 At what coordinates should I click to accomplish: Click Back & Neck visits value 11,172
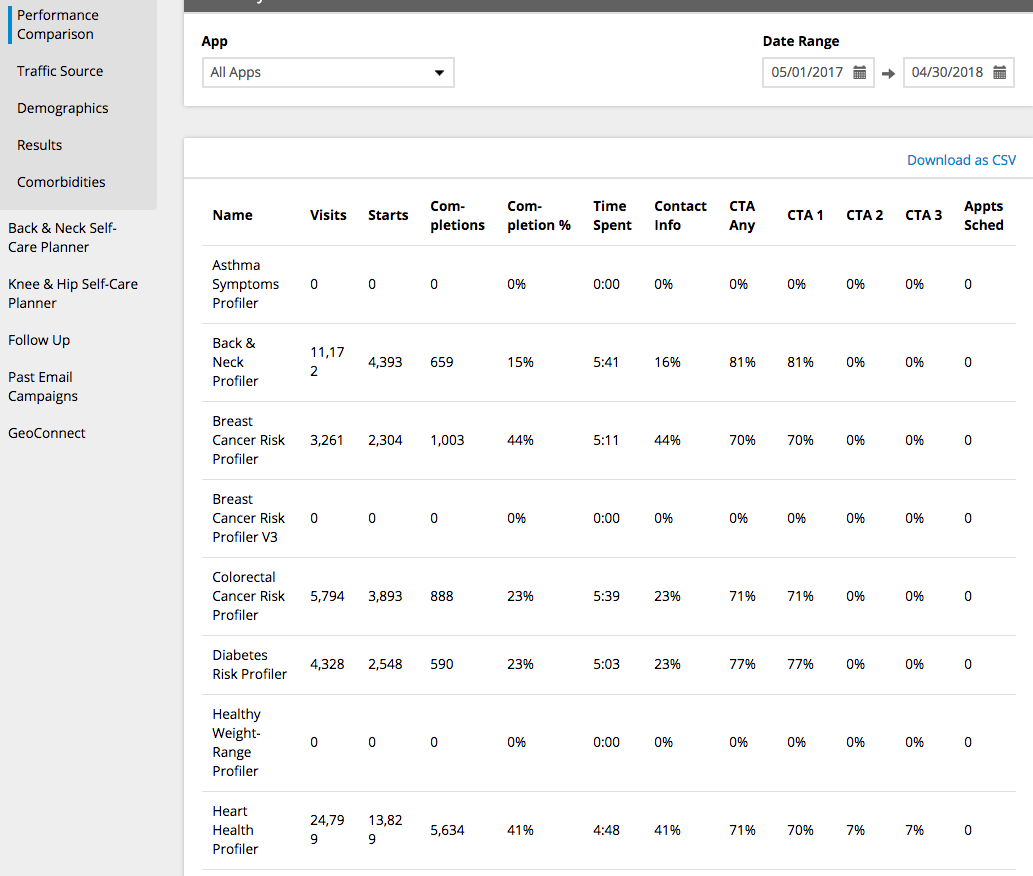pyautogui.click(x=327, y=362)
